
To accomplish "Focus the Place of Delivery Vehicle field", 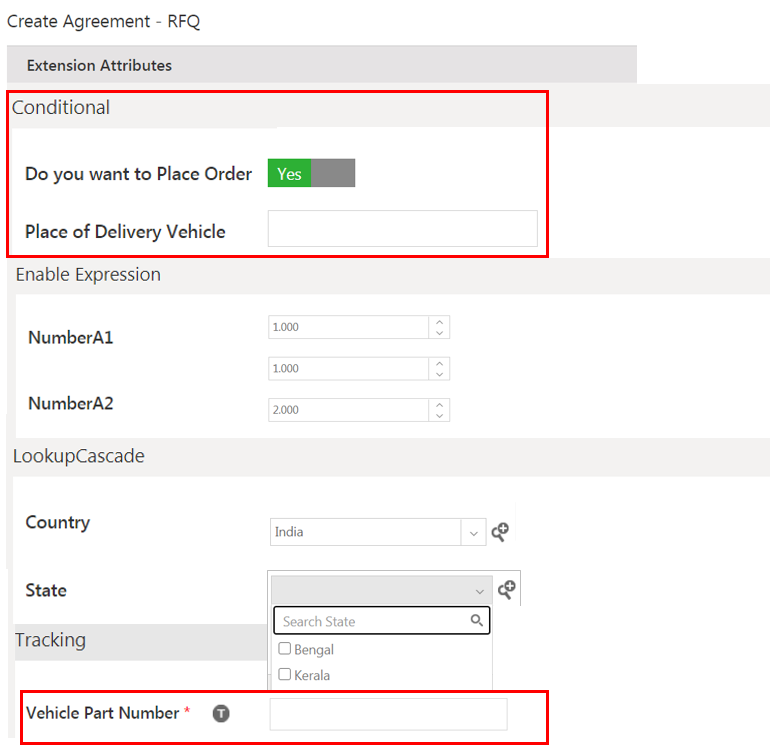I will pyautogui.click(x=402, y=229).
